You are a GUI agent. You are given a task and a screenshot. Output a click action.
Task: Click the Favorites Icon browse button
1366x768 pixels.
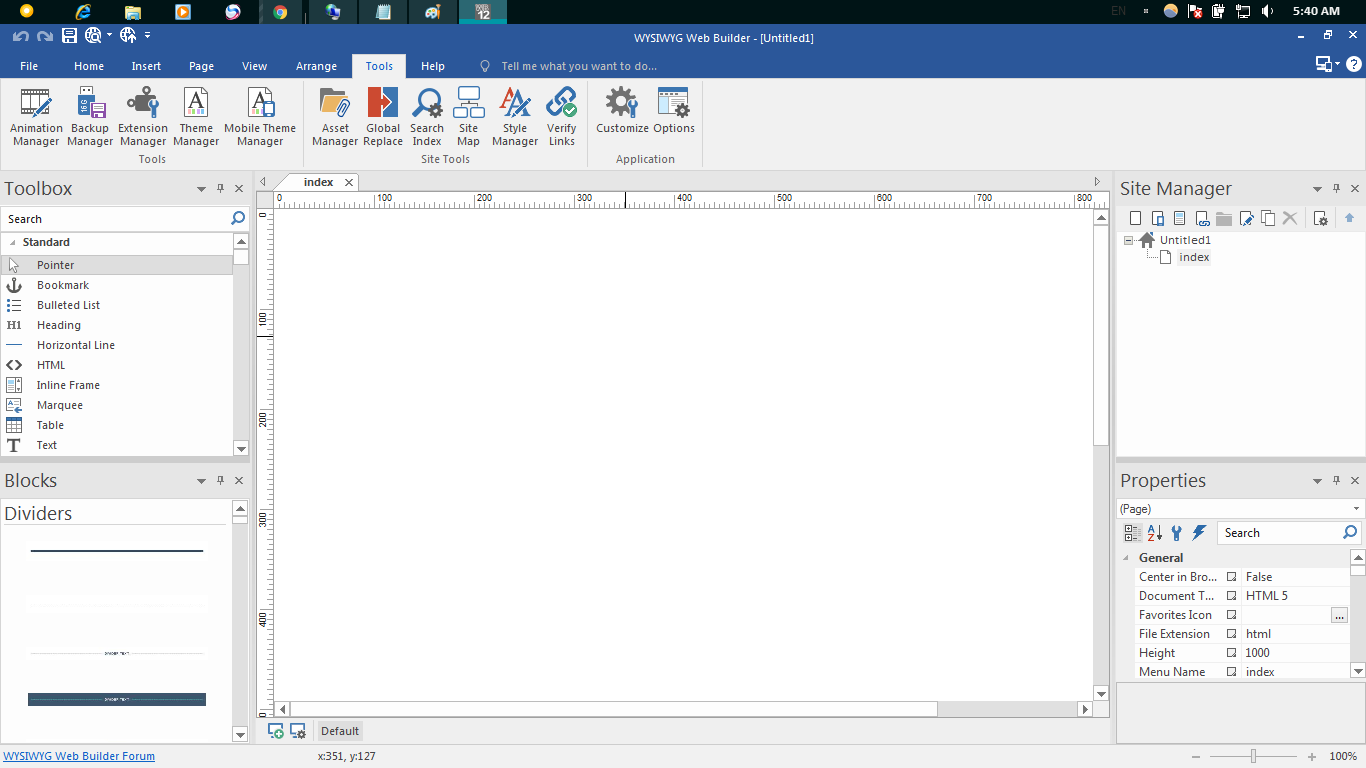1339,615
